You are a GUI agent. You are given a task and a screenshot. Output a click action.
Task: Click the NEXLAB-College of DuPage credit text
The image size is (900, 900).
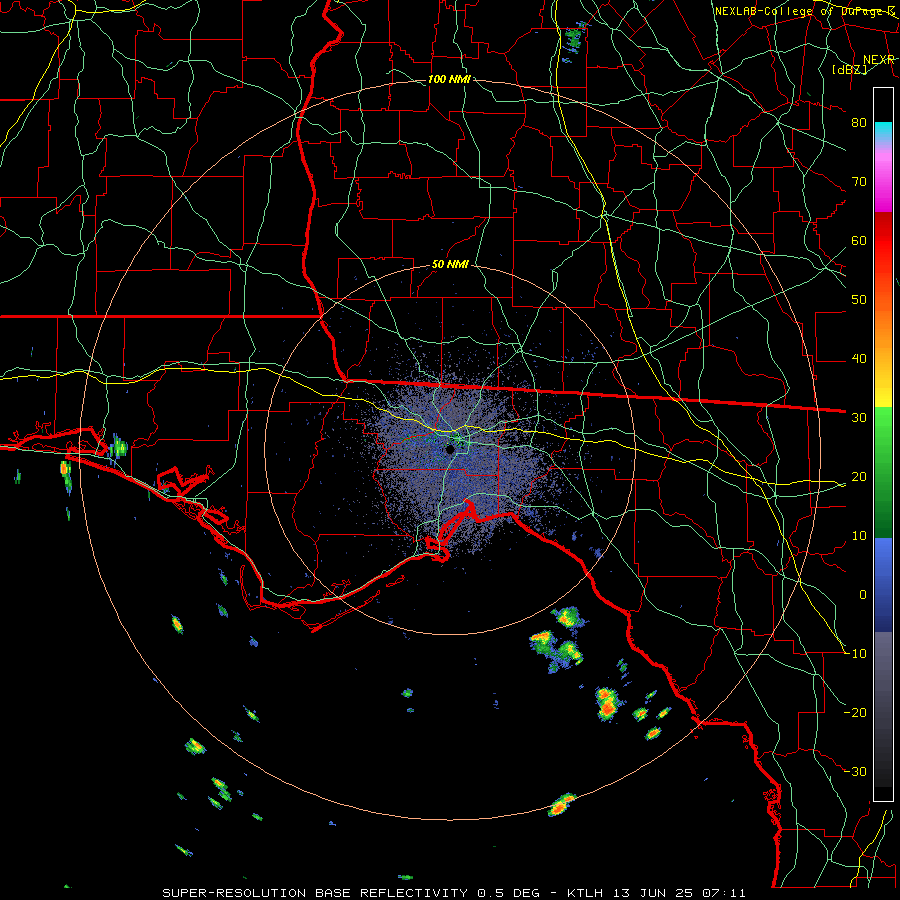805,11
